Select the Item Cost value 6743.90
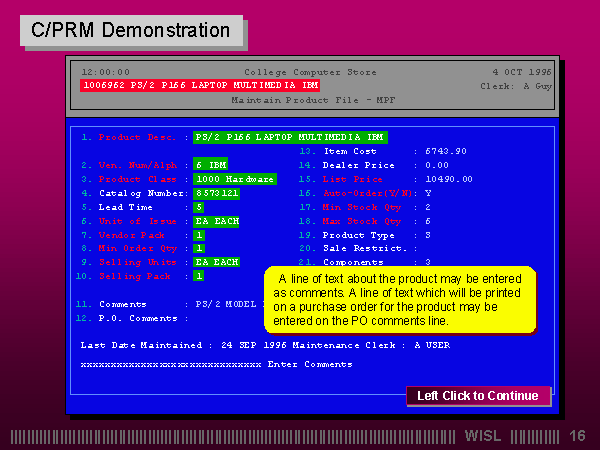Viewport: 600px width, 450px height. tap(445, 150)
